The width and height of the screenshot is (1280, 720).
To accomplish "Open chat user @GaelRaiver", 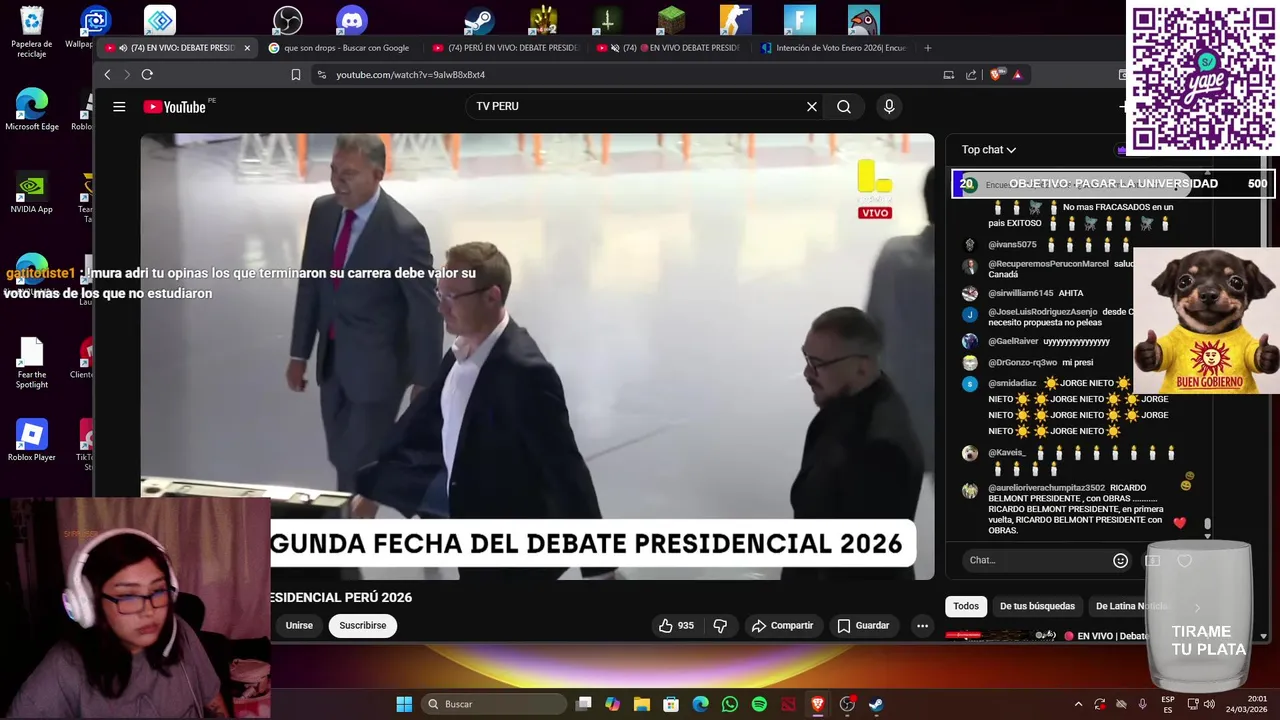I will point(1013,342).
